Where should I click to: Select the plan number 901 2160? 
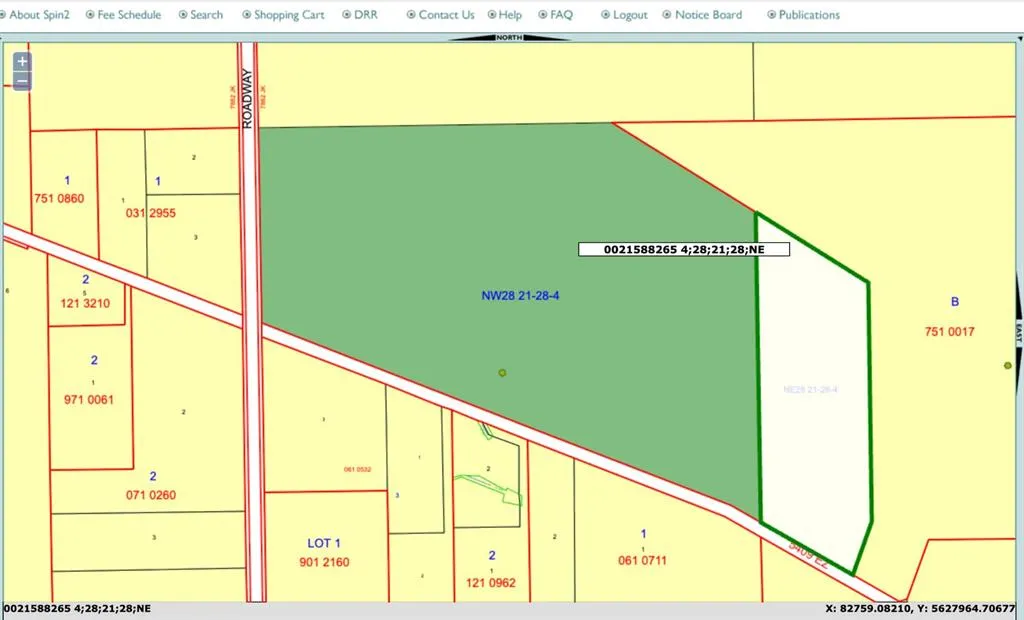325,562
